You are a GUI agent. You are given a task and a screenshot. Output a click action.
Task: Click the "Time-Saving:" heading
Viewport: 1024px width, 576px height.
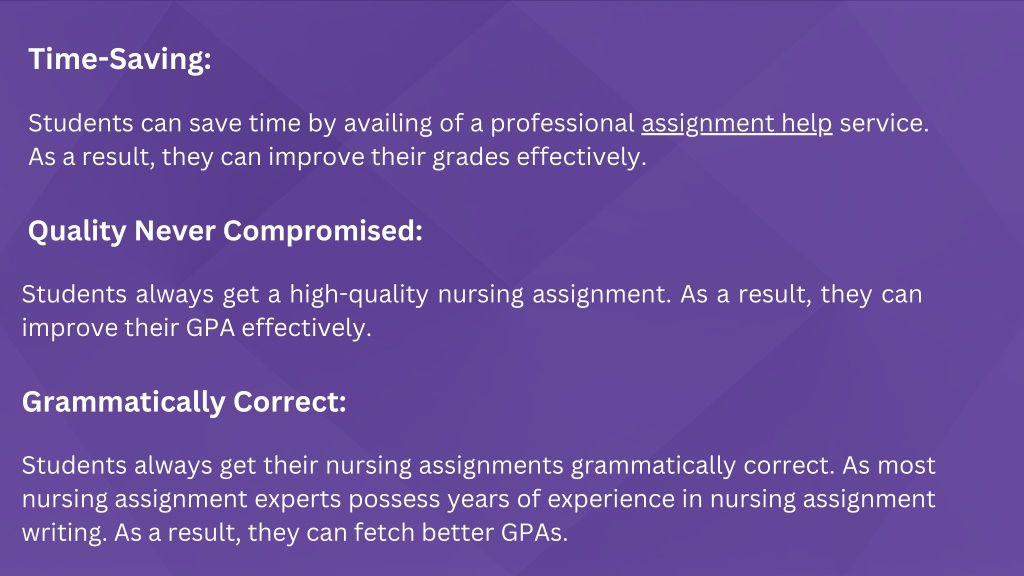pyautogui.click(x=120, y=59)
